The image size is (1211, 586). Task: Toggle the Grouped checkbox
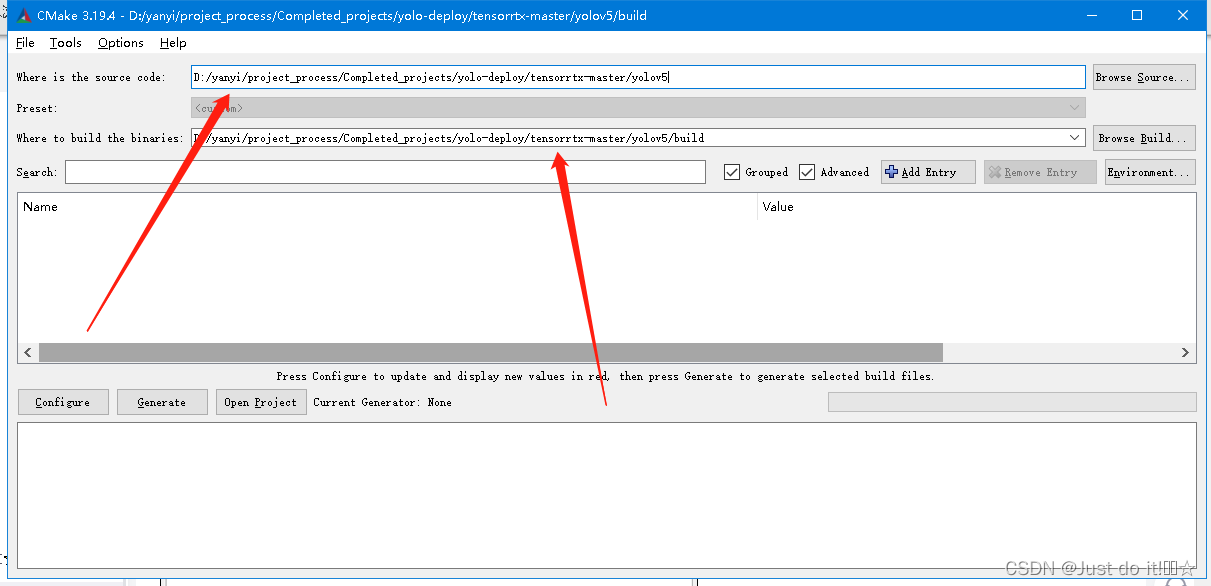coord(732,172)
